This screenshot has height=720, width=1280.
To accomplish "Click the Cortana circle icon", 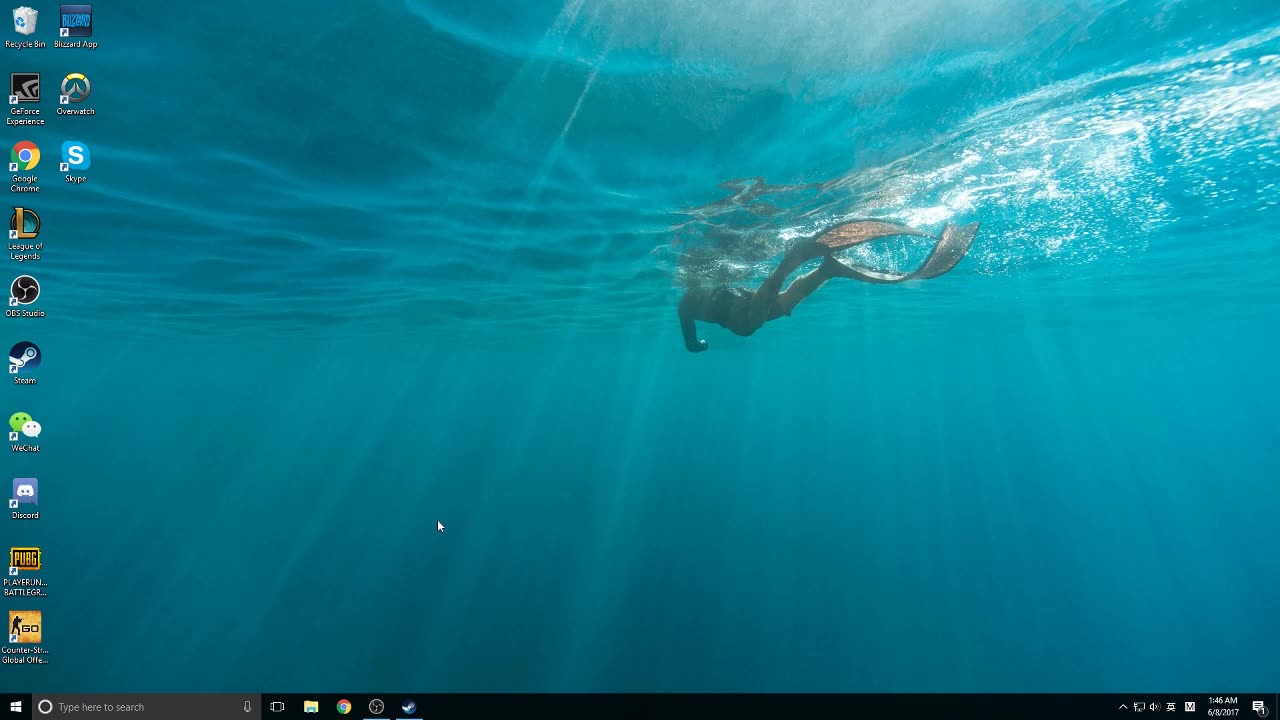I will tap(45, 707).
